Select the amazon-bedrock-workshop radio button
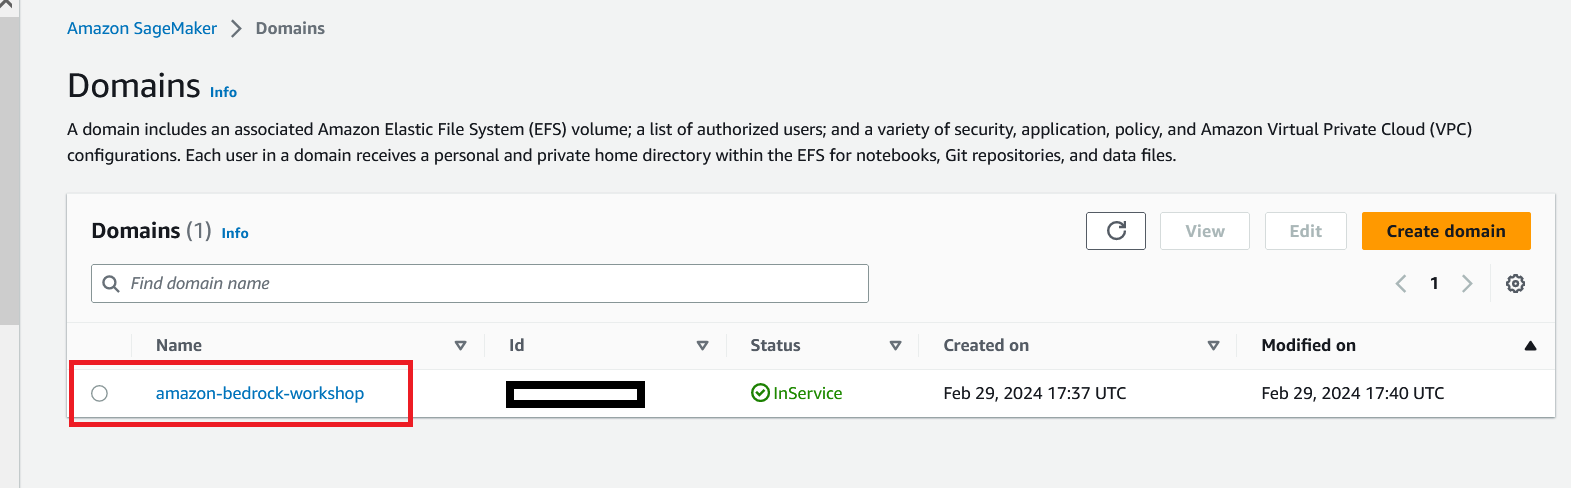Screen dimensions: 1591x488 (x=99, y=394)
